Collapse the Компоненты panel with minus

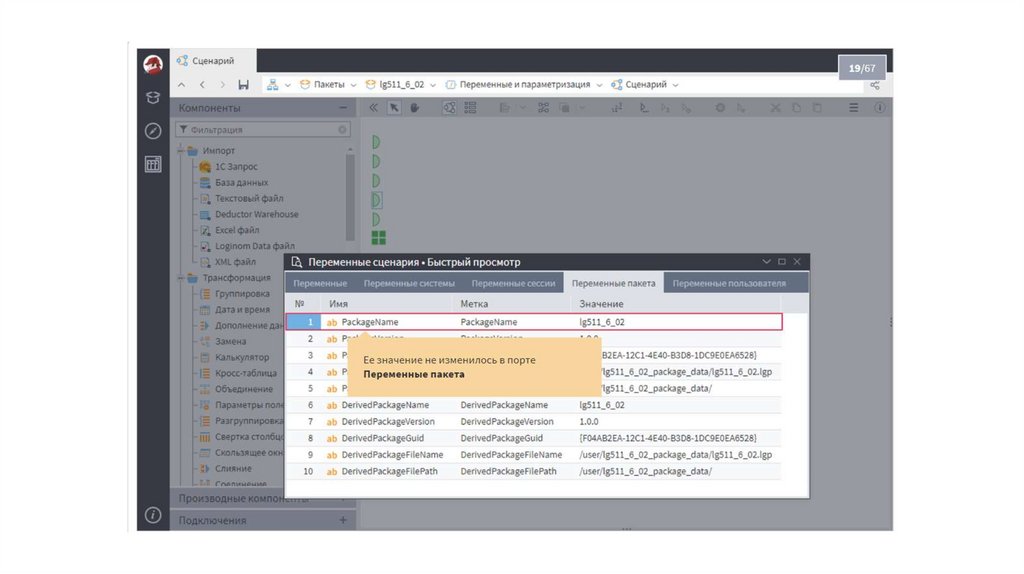click(x=343, y=108)
